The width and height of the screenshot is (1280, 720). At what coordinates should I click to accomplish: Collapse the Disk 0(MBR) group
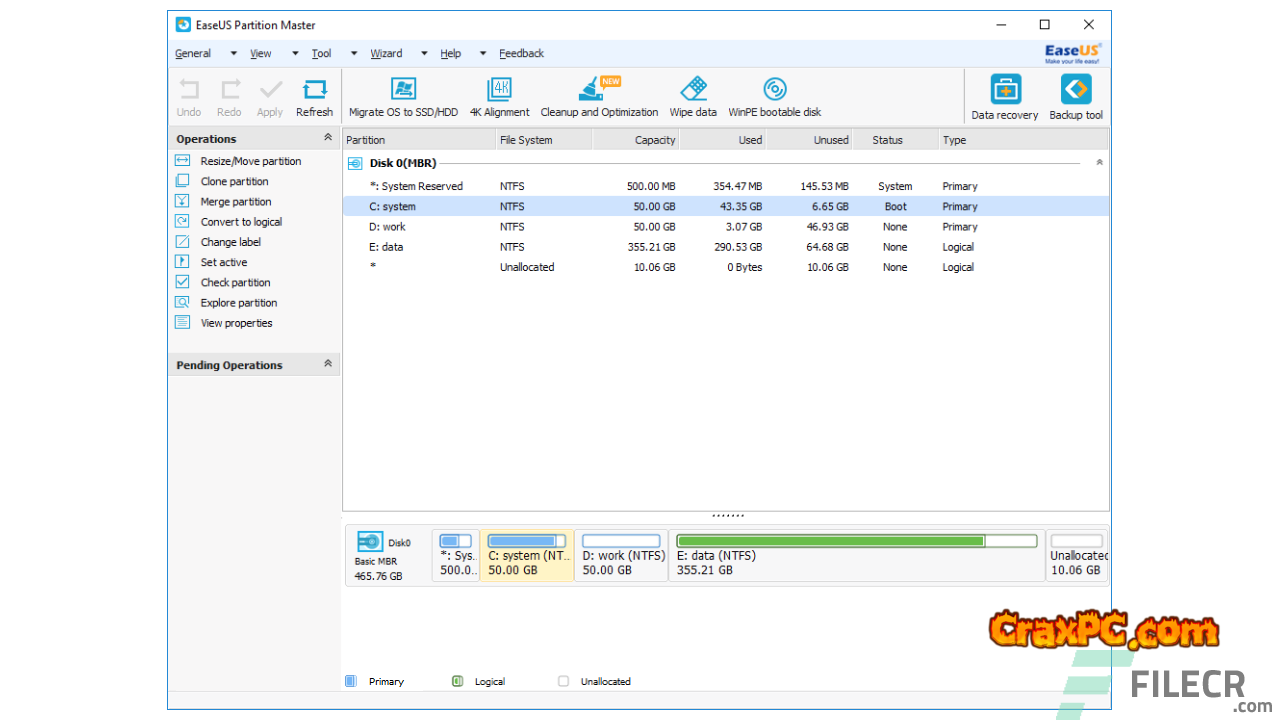[x=1099, y=162]
